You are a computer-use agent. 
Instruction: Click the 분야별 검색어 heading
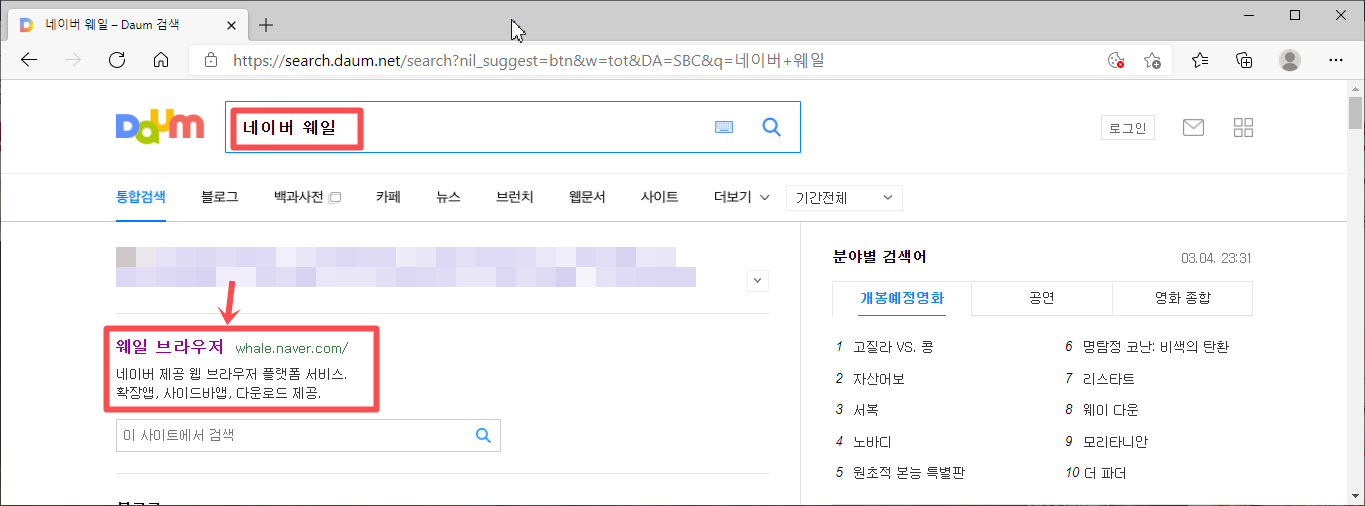[879, 257]
